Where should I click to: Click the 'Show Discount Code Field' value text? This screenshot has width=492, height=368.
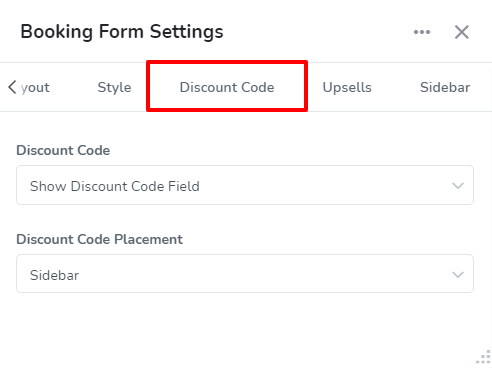tap(115, 186)
